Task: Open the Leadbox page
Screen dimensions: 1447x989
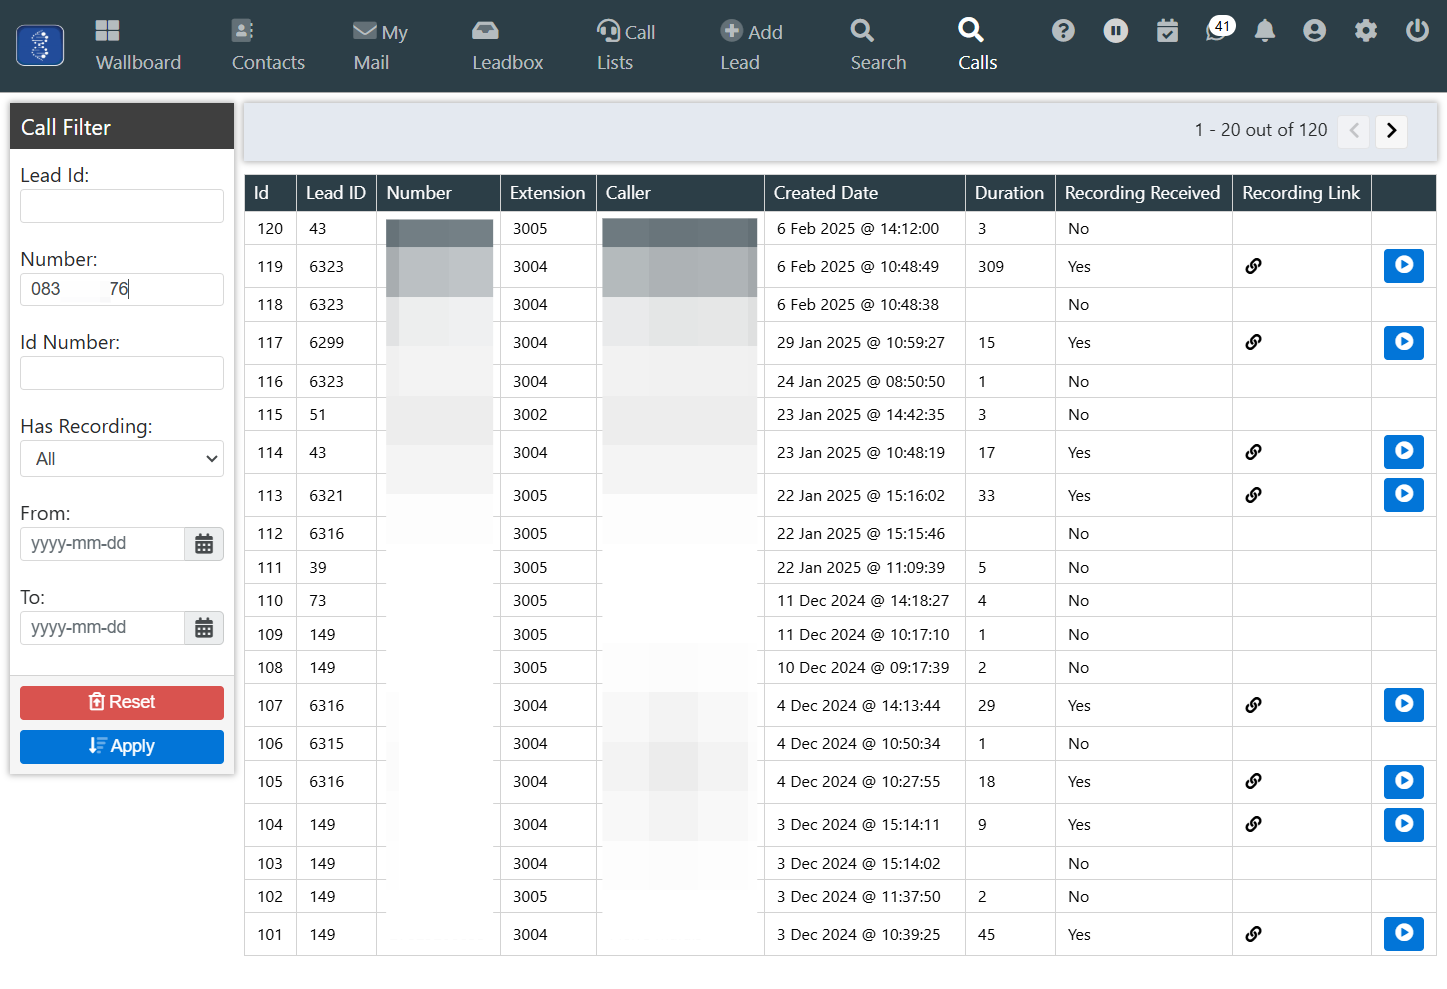Action: click(x=507, y=46)
